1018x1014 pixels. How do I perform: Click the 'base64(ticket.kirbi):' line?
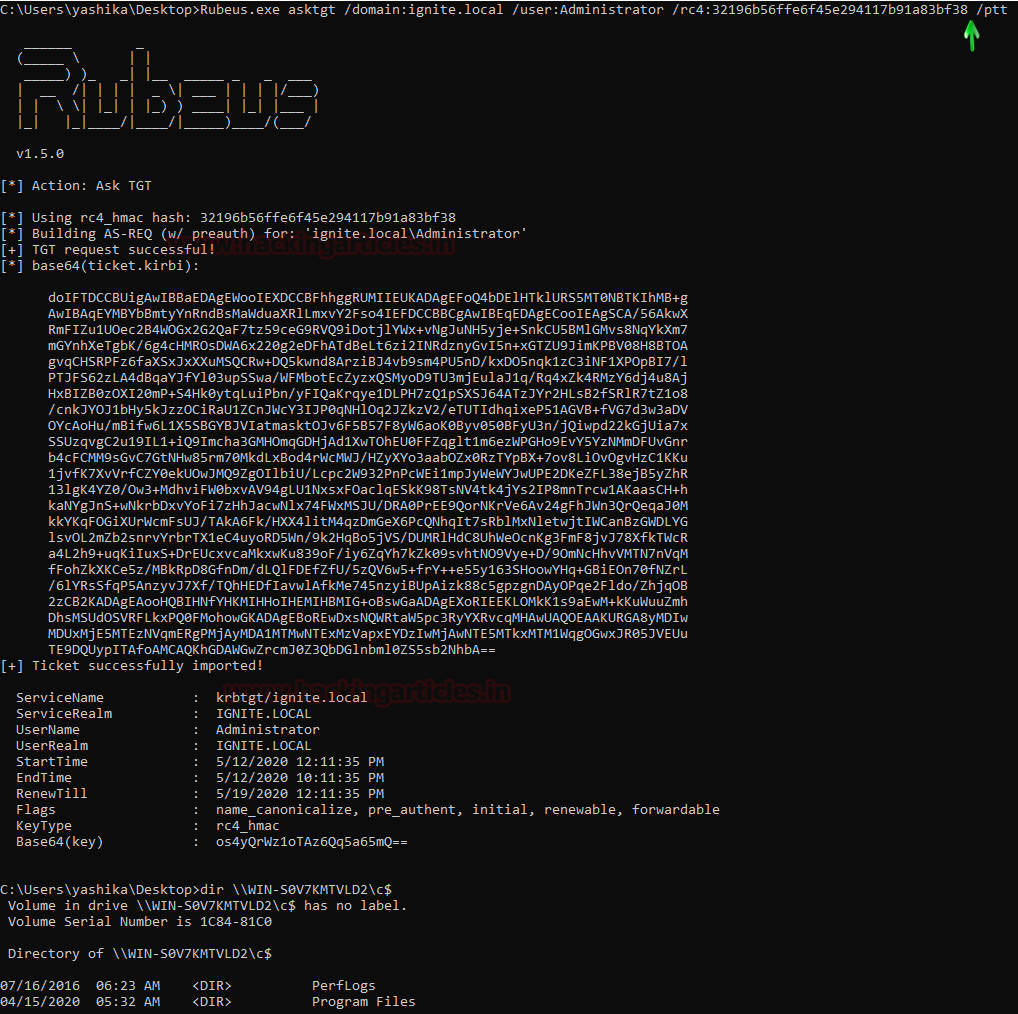(100, 266)
